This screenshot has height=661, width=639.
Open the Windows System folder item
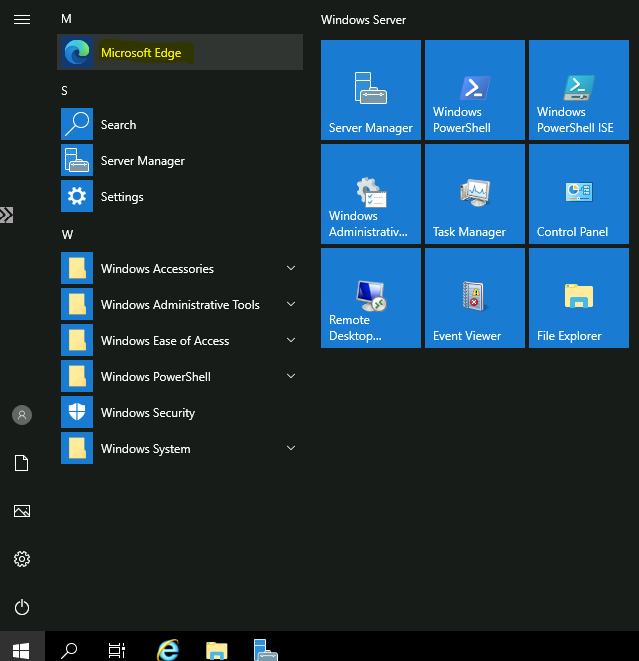click(x=180, y=449)
